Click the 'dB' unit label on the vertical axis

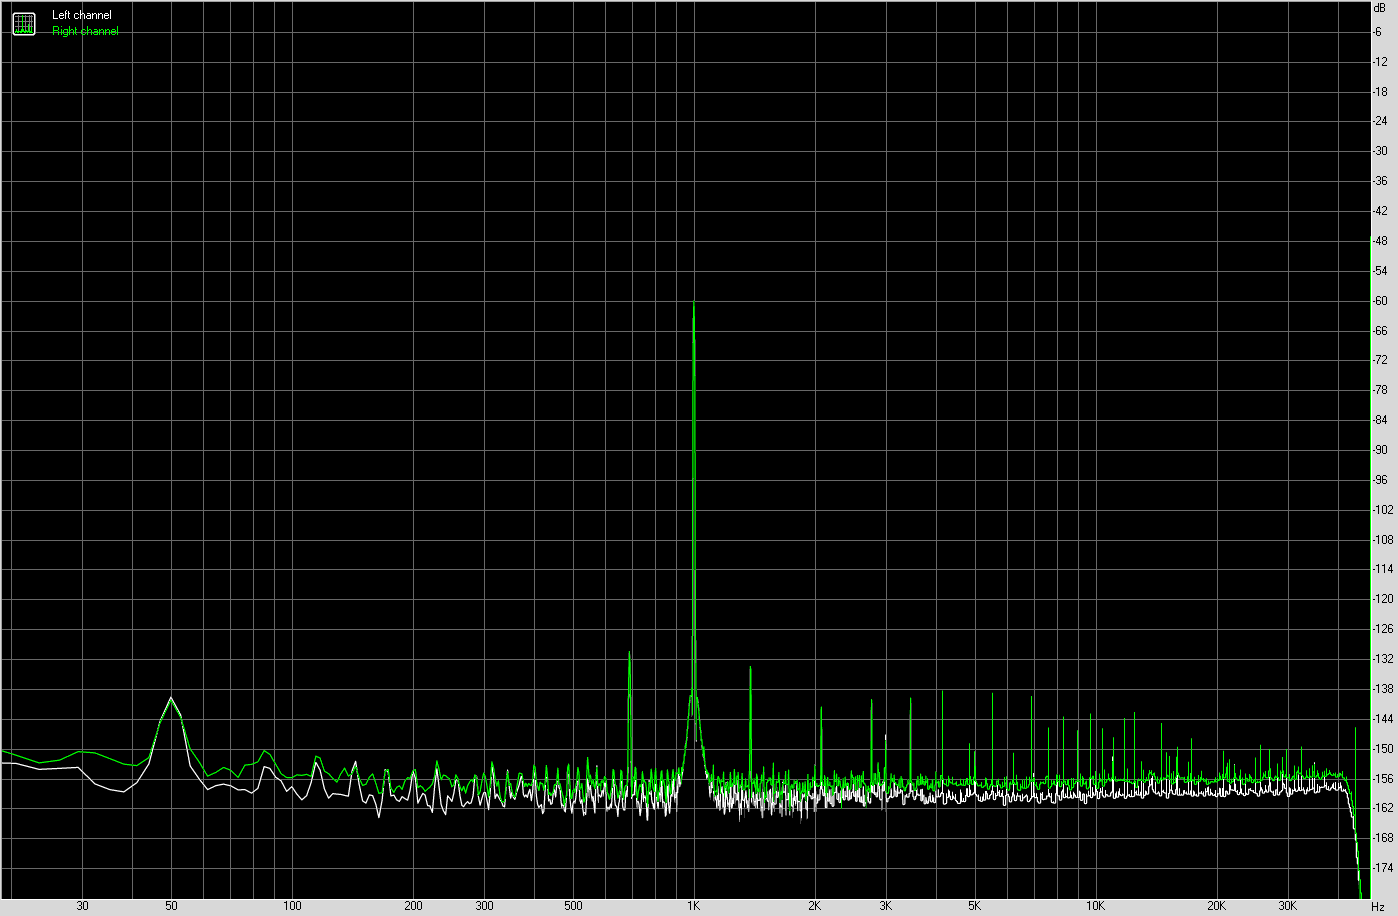tap(1380, 7)
